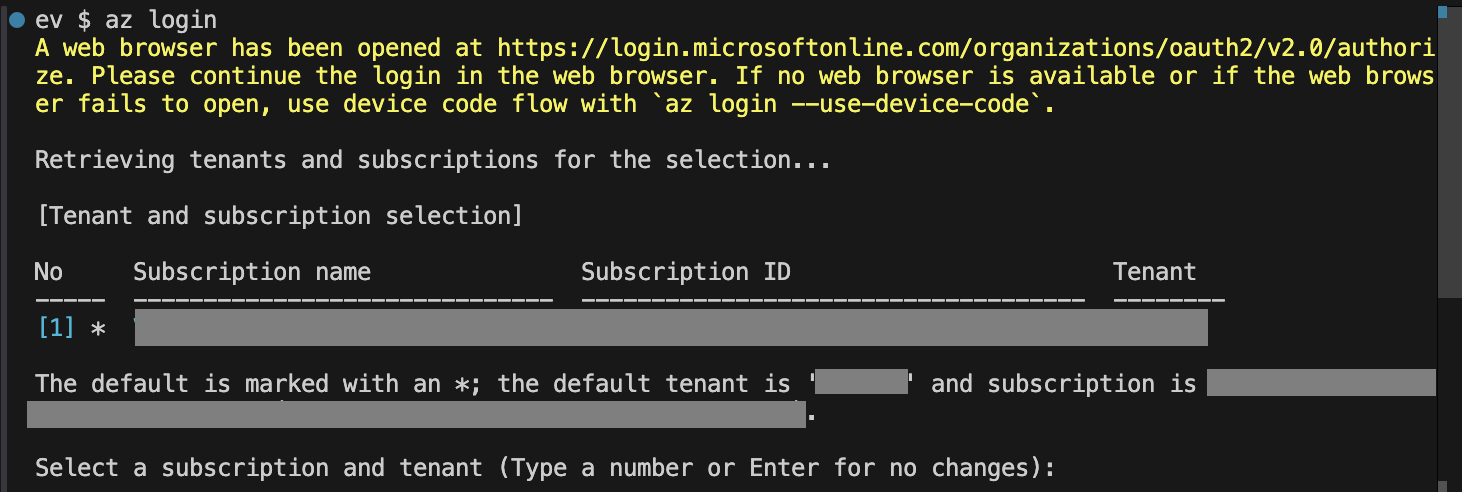The width and height of the screenshot is (1462, 492).
Task: Click the redacted subscription row
Action: (x=671, y=328)
